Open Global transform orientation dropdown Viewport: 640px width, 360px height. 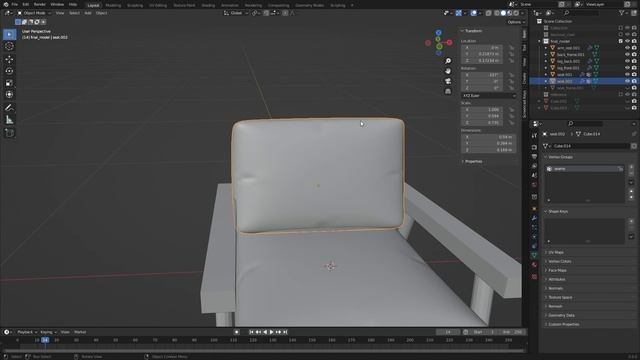[236, 13]
